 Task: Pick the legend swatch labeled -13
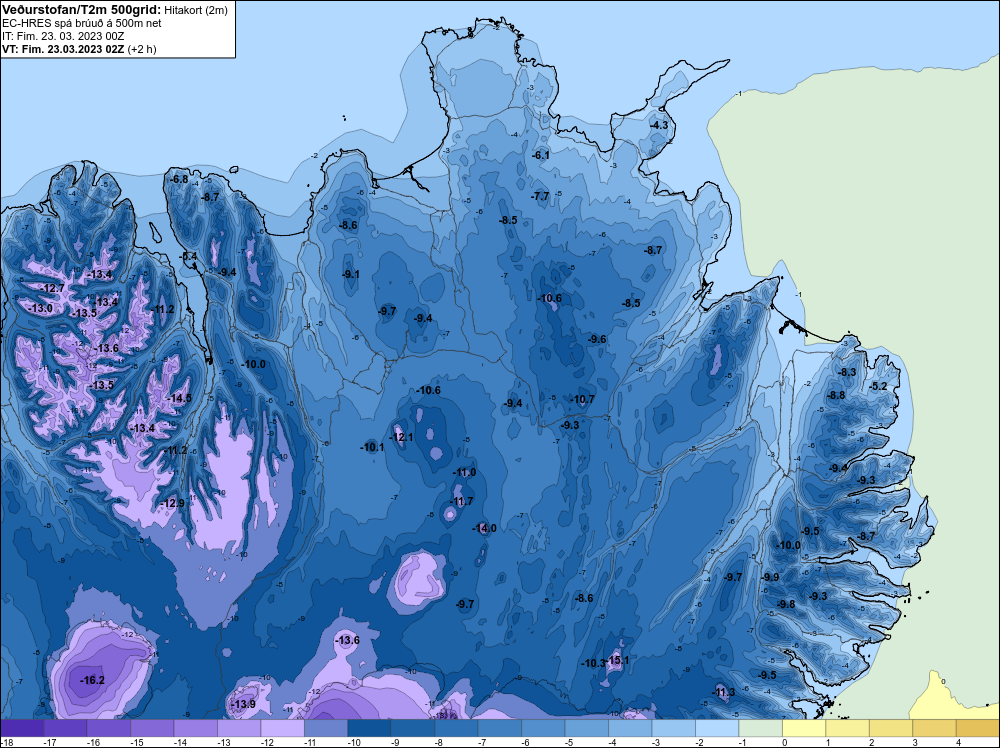pos(239,728)
